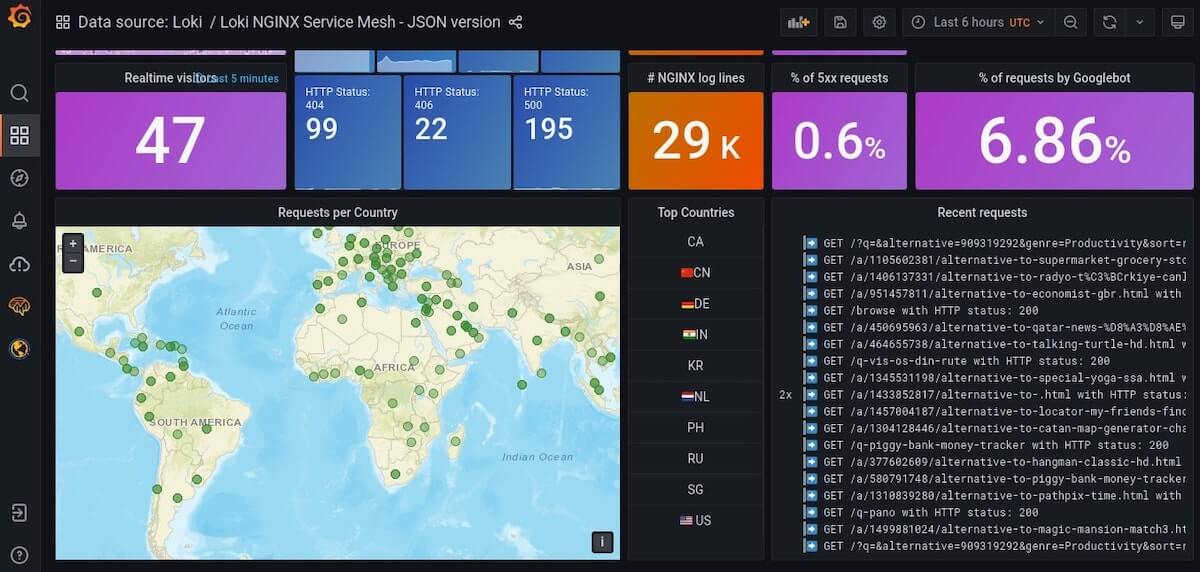Click the 29 K log lines value

tap(696, 141)
